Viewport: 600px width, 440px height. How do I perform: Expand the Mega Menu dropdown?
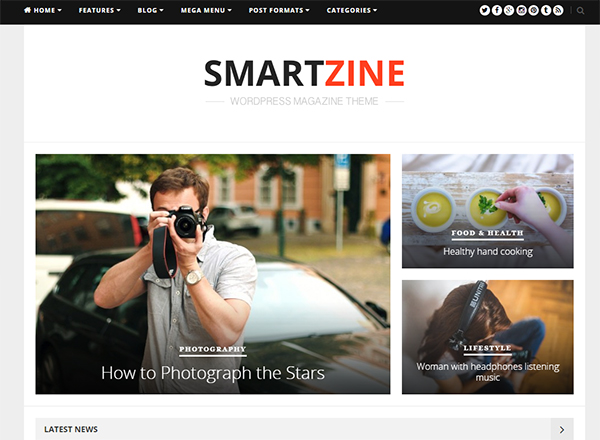(206, 10)
